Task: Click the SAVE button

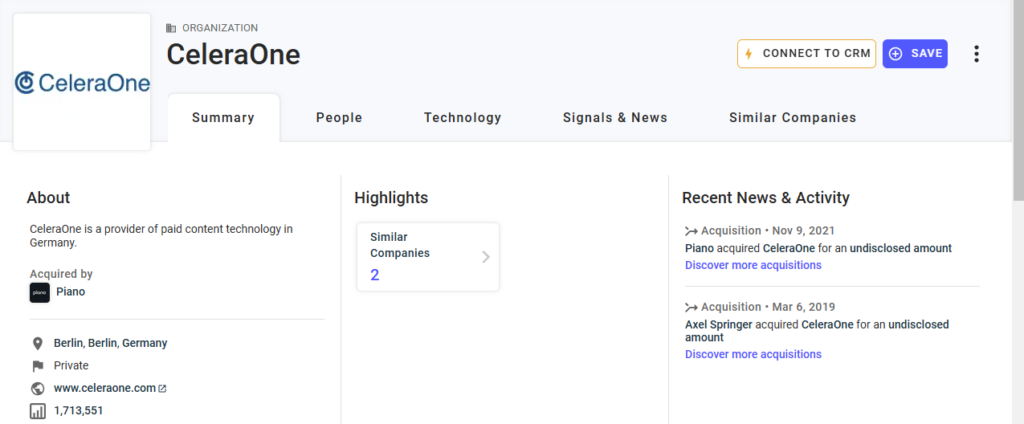Action: click(x=915, y=54)
